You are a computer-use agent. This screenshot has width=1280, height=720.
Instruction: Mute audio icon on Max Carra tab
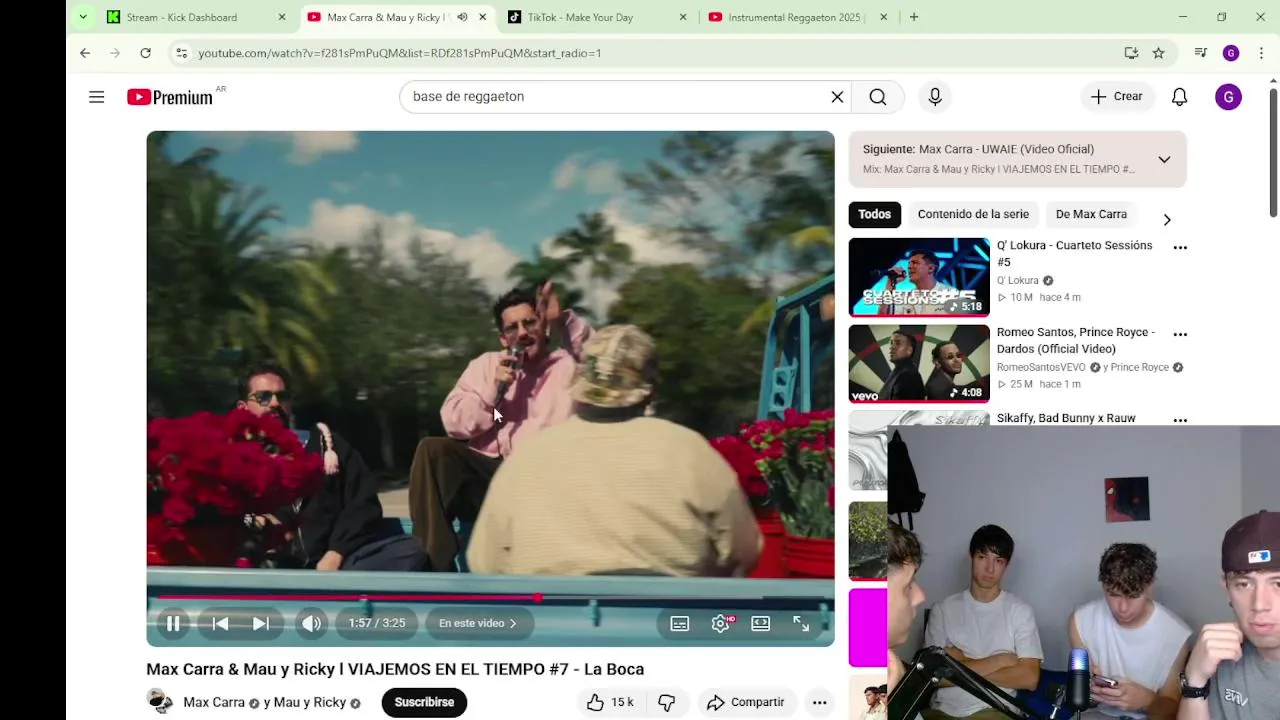462,17
